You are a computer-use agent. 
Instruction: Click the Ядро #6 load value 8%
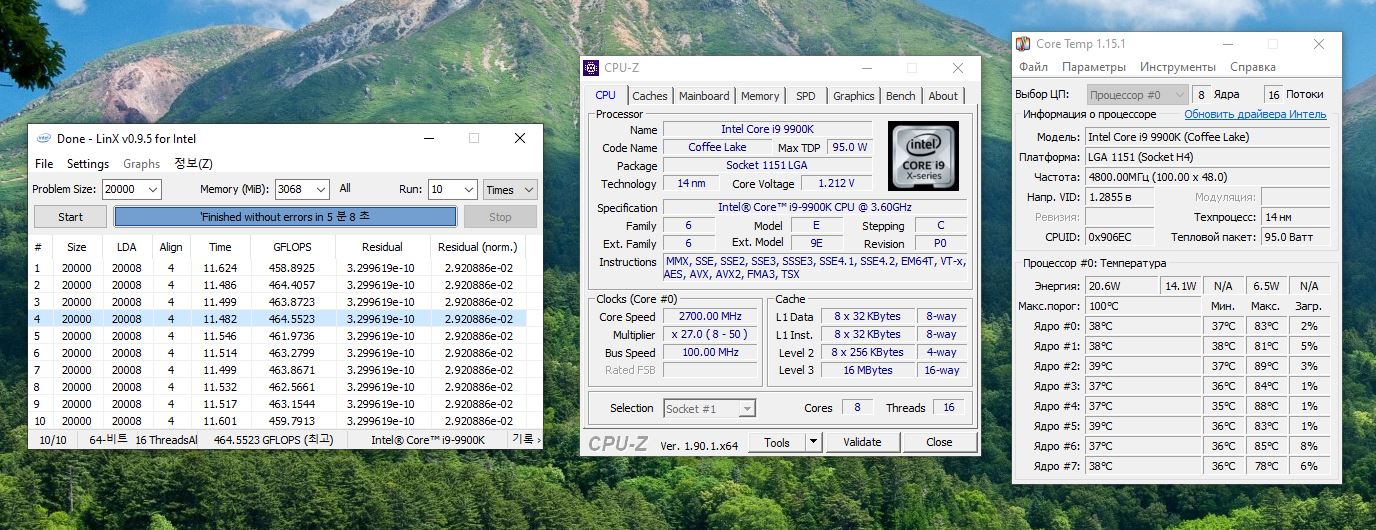click(x=1309, y=446)
